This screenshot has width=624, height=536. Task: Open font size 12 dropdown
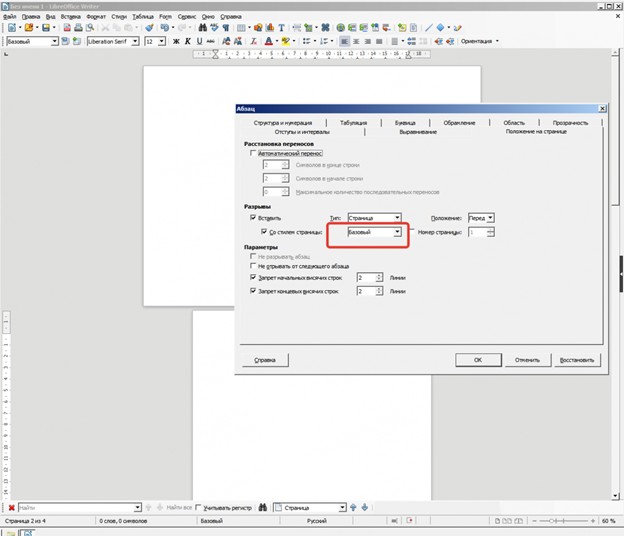coord(162,41)
